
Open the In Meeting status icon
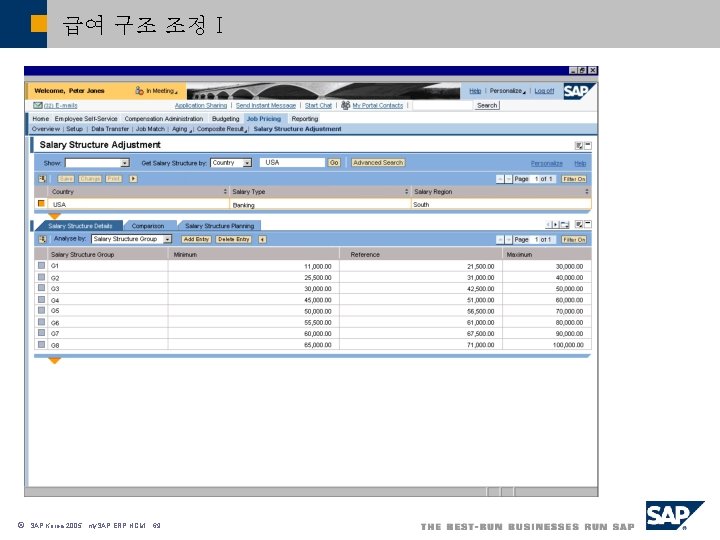[x=139, y=90]
